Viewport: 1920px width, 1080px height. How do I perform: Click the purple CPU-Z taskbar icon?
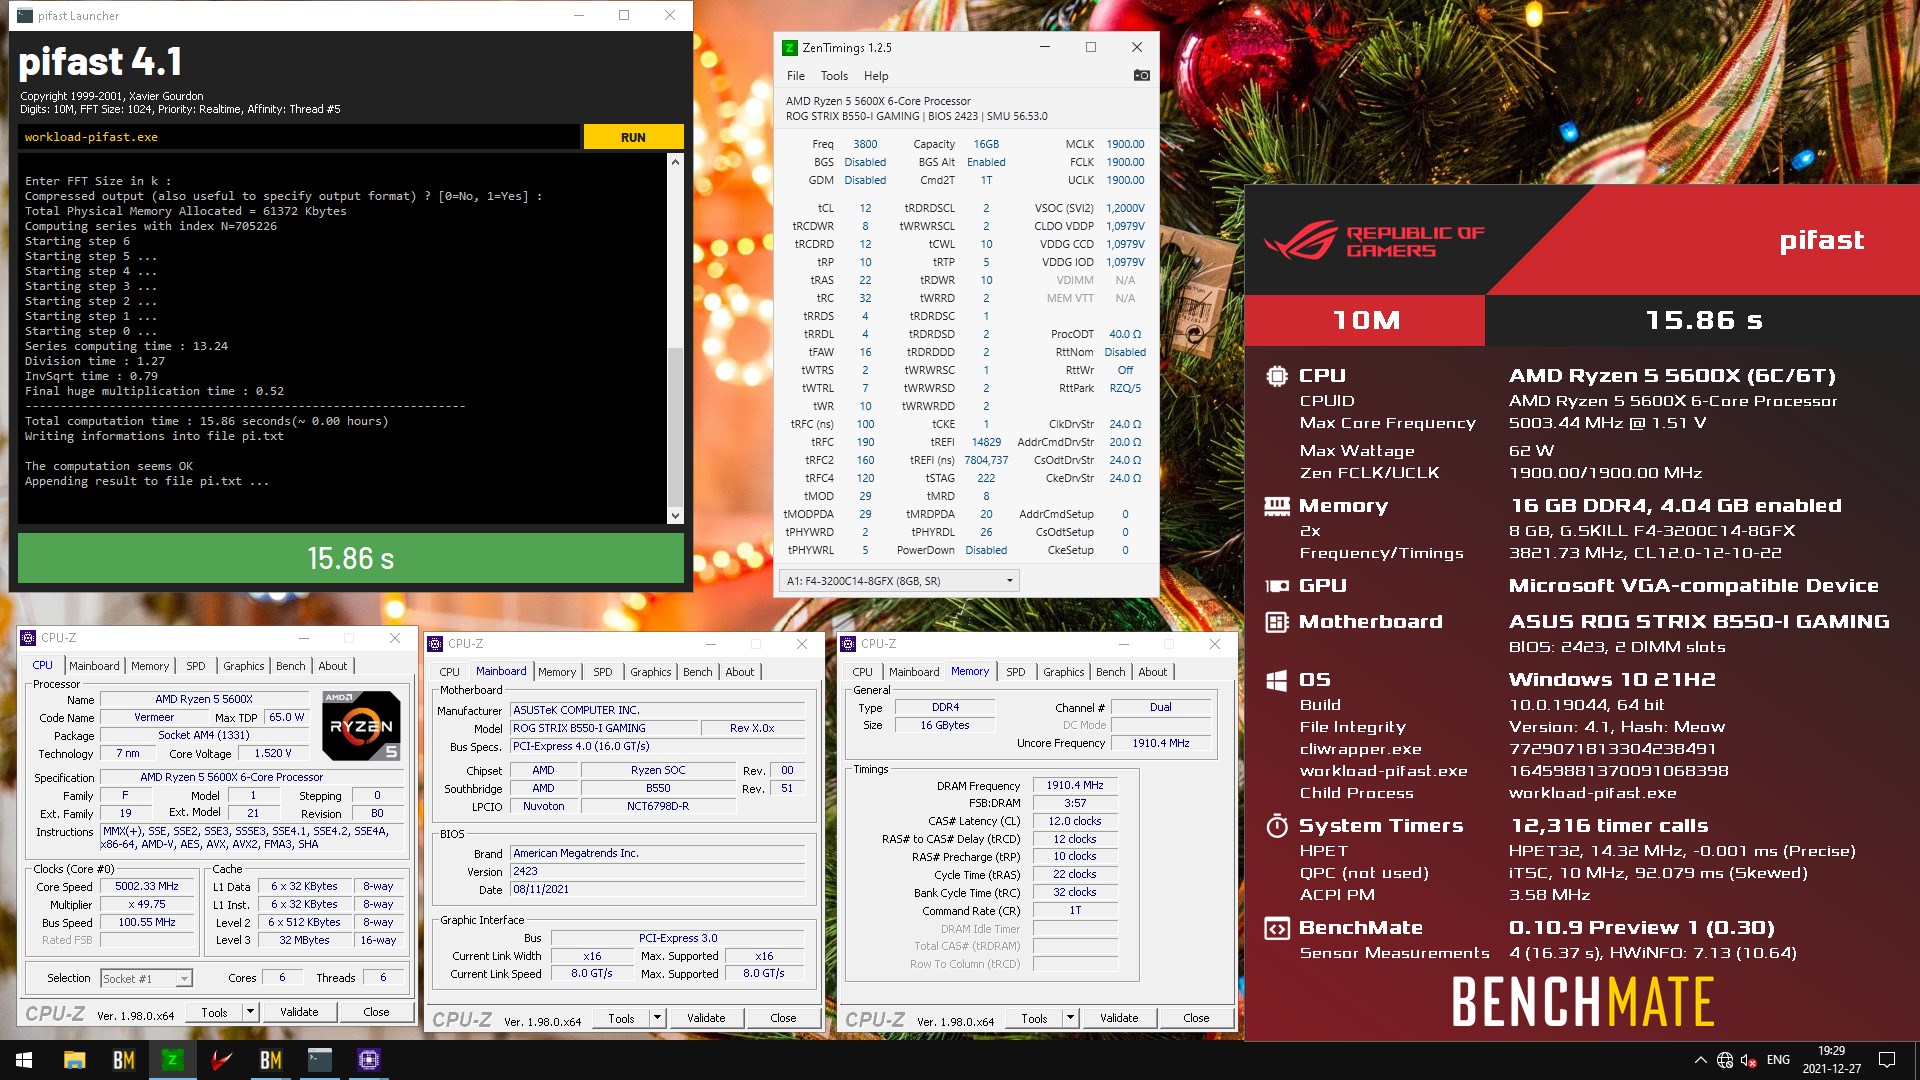[x=368, y=1060]
